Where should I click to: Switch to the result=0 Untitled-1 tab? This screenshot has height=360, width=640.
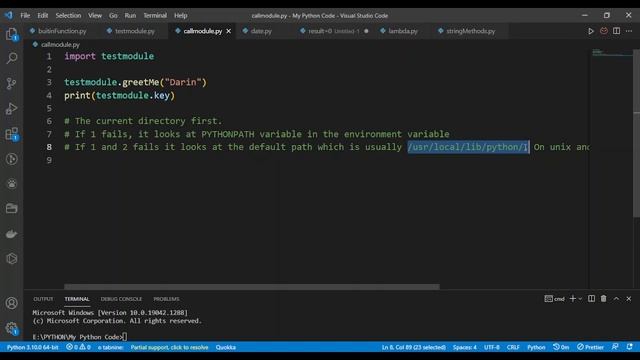(334, 31)
